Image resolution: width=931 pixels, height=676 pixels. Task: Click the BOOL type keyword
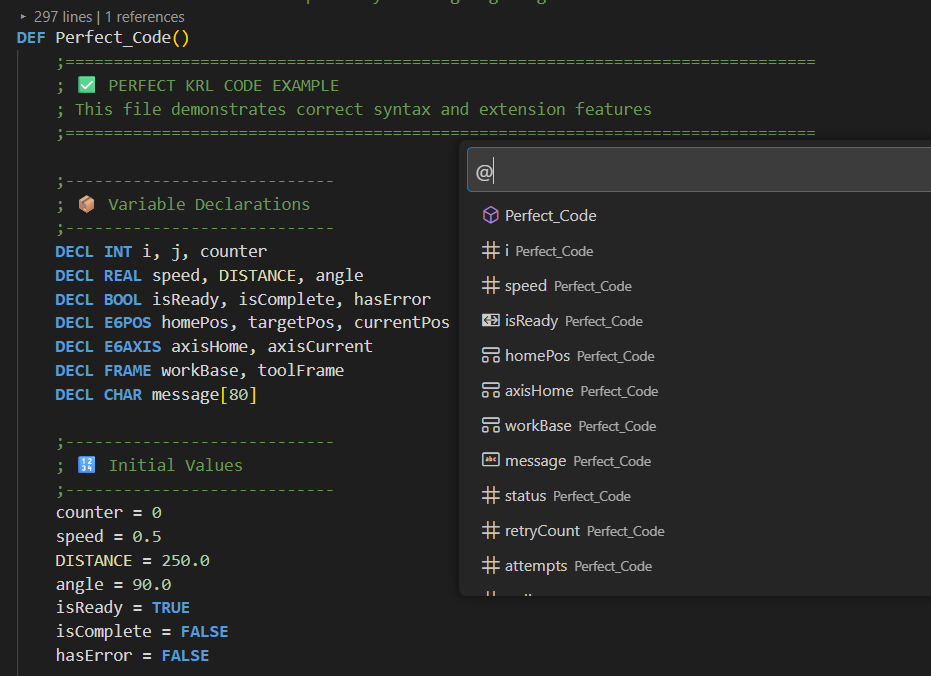(122, 299)
